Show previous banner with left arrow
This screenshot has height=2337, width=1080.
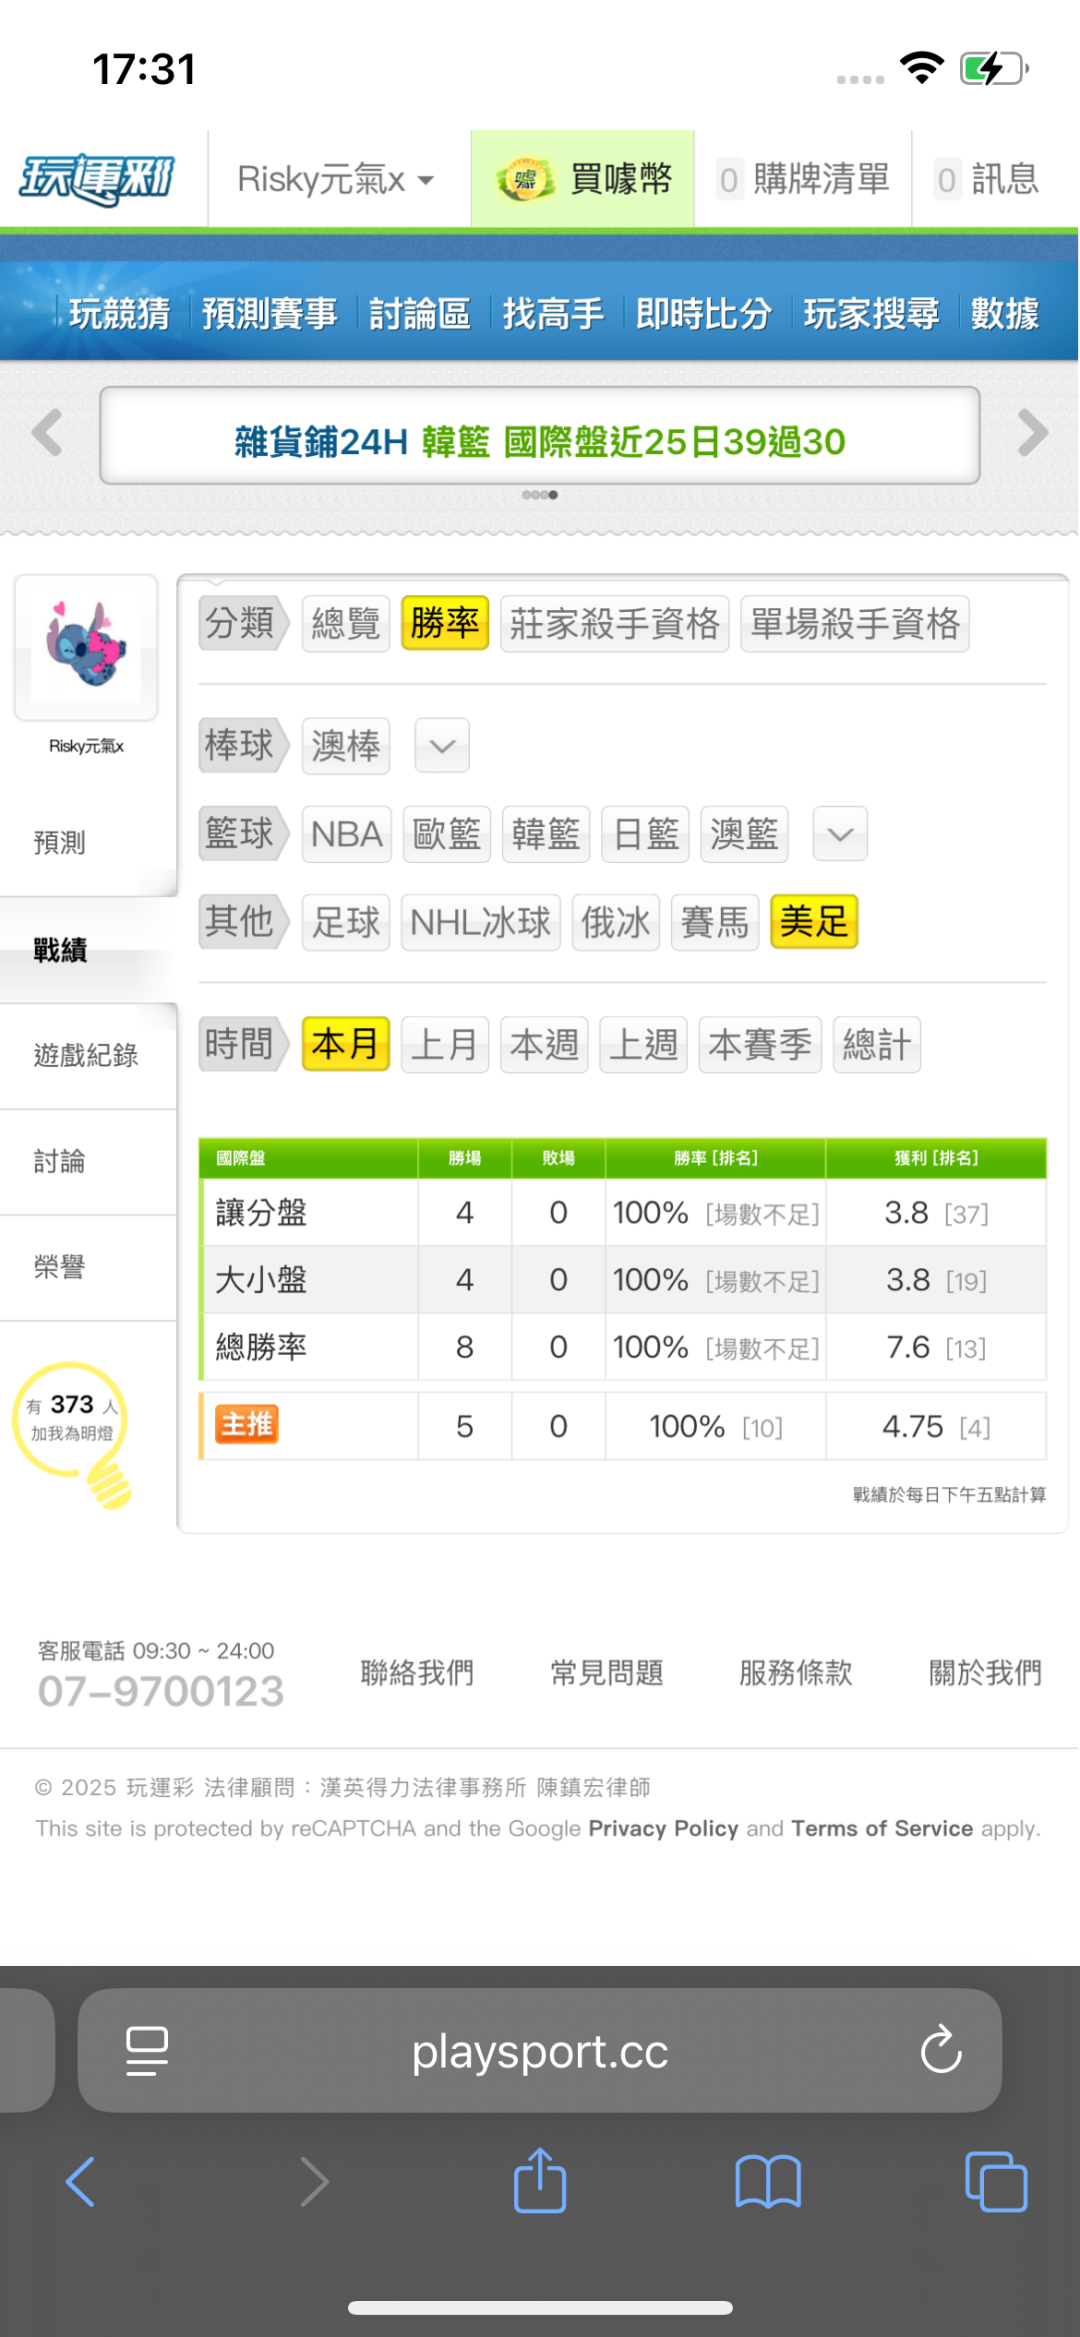click(x=47, y=433)
